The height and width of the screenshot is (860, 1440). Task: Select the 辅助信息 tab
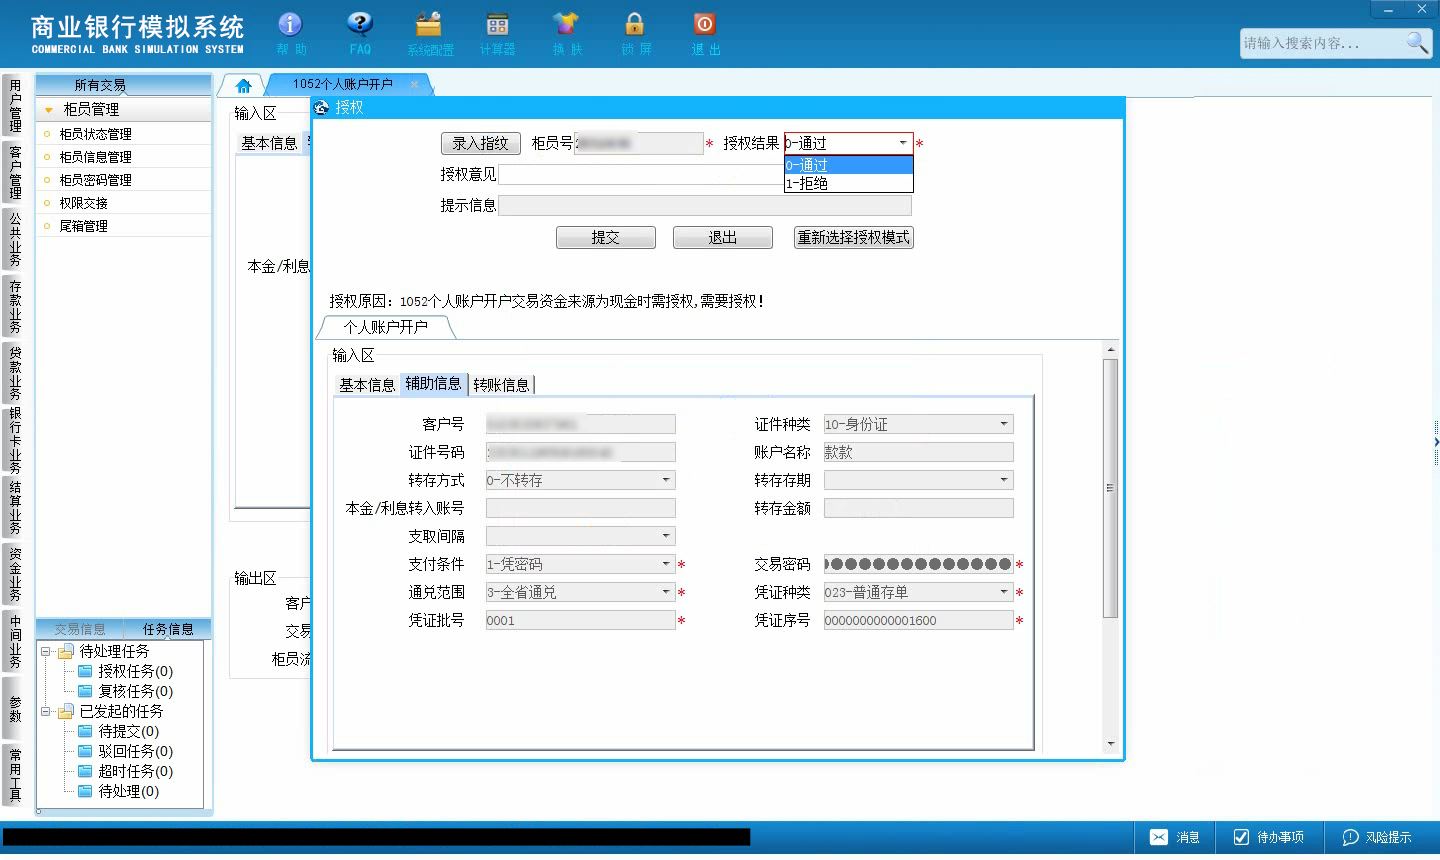coord(433,384)
